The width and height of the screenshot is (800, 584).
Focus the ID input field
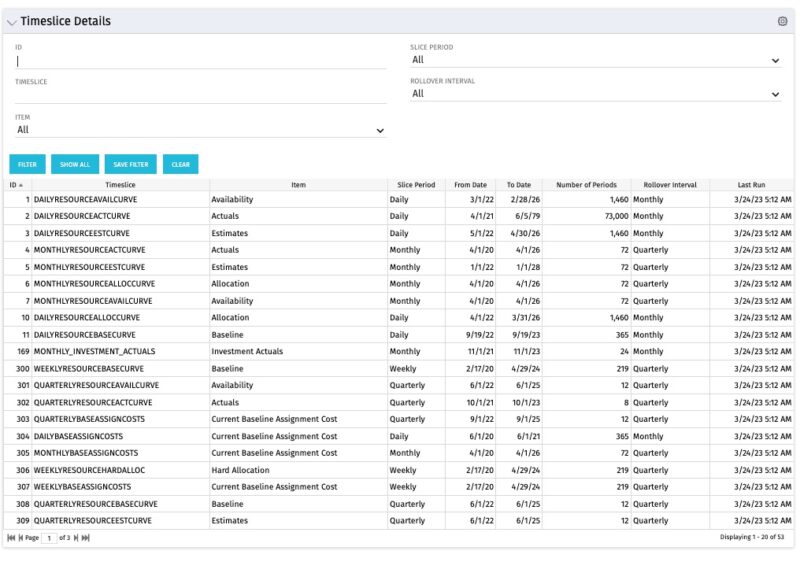pyautogui.click(x=201, y=61)
